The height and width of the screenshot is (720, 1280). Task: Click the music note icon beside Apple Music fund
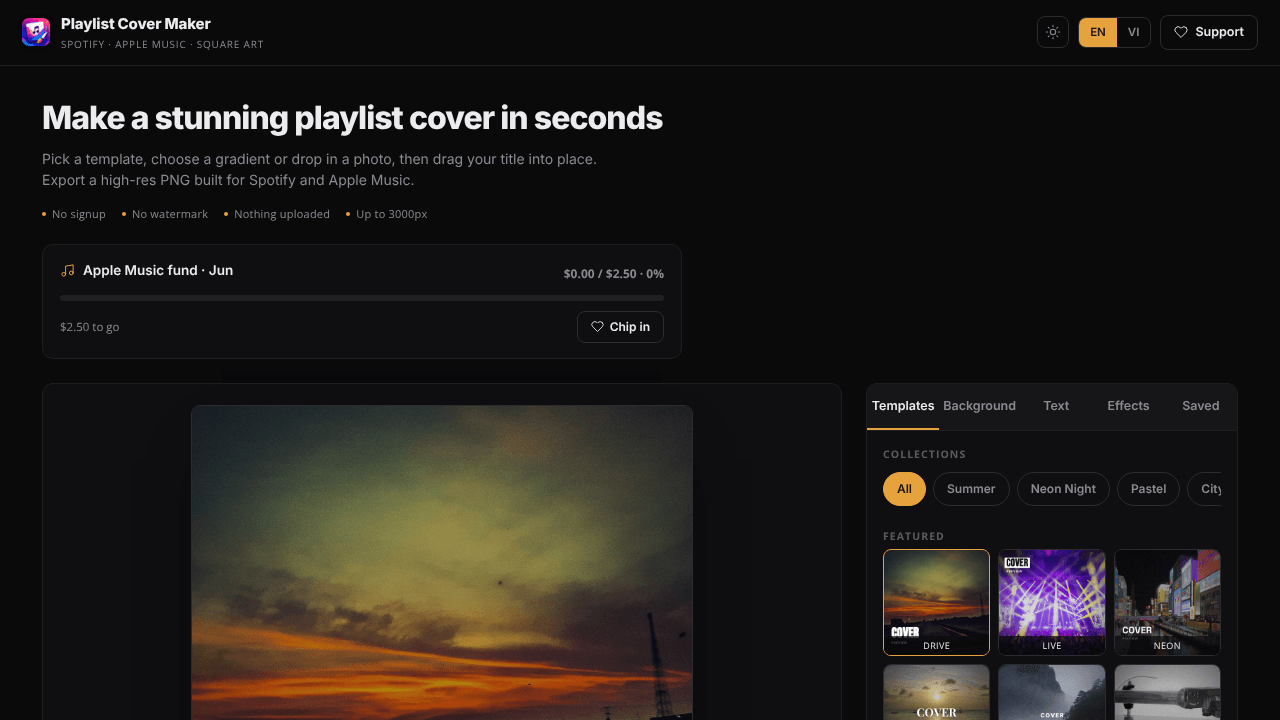(x=68, y=270)
